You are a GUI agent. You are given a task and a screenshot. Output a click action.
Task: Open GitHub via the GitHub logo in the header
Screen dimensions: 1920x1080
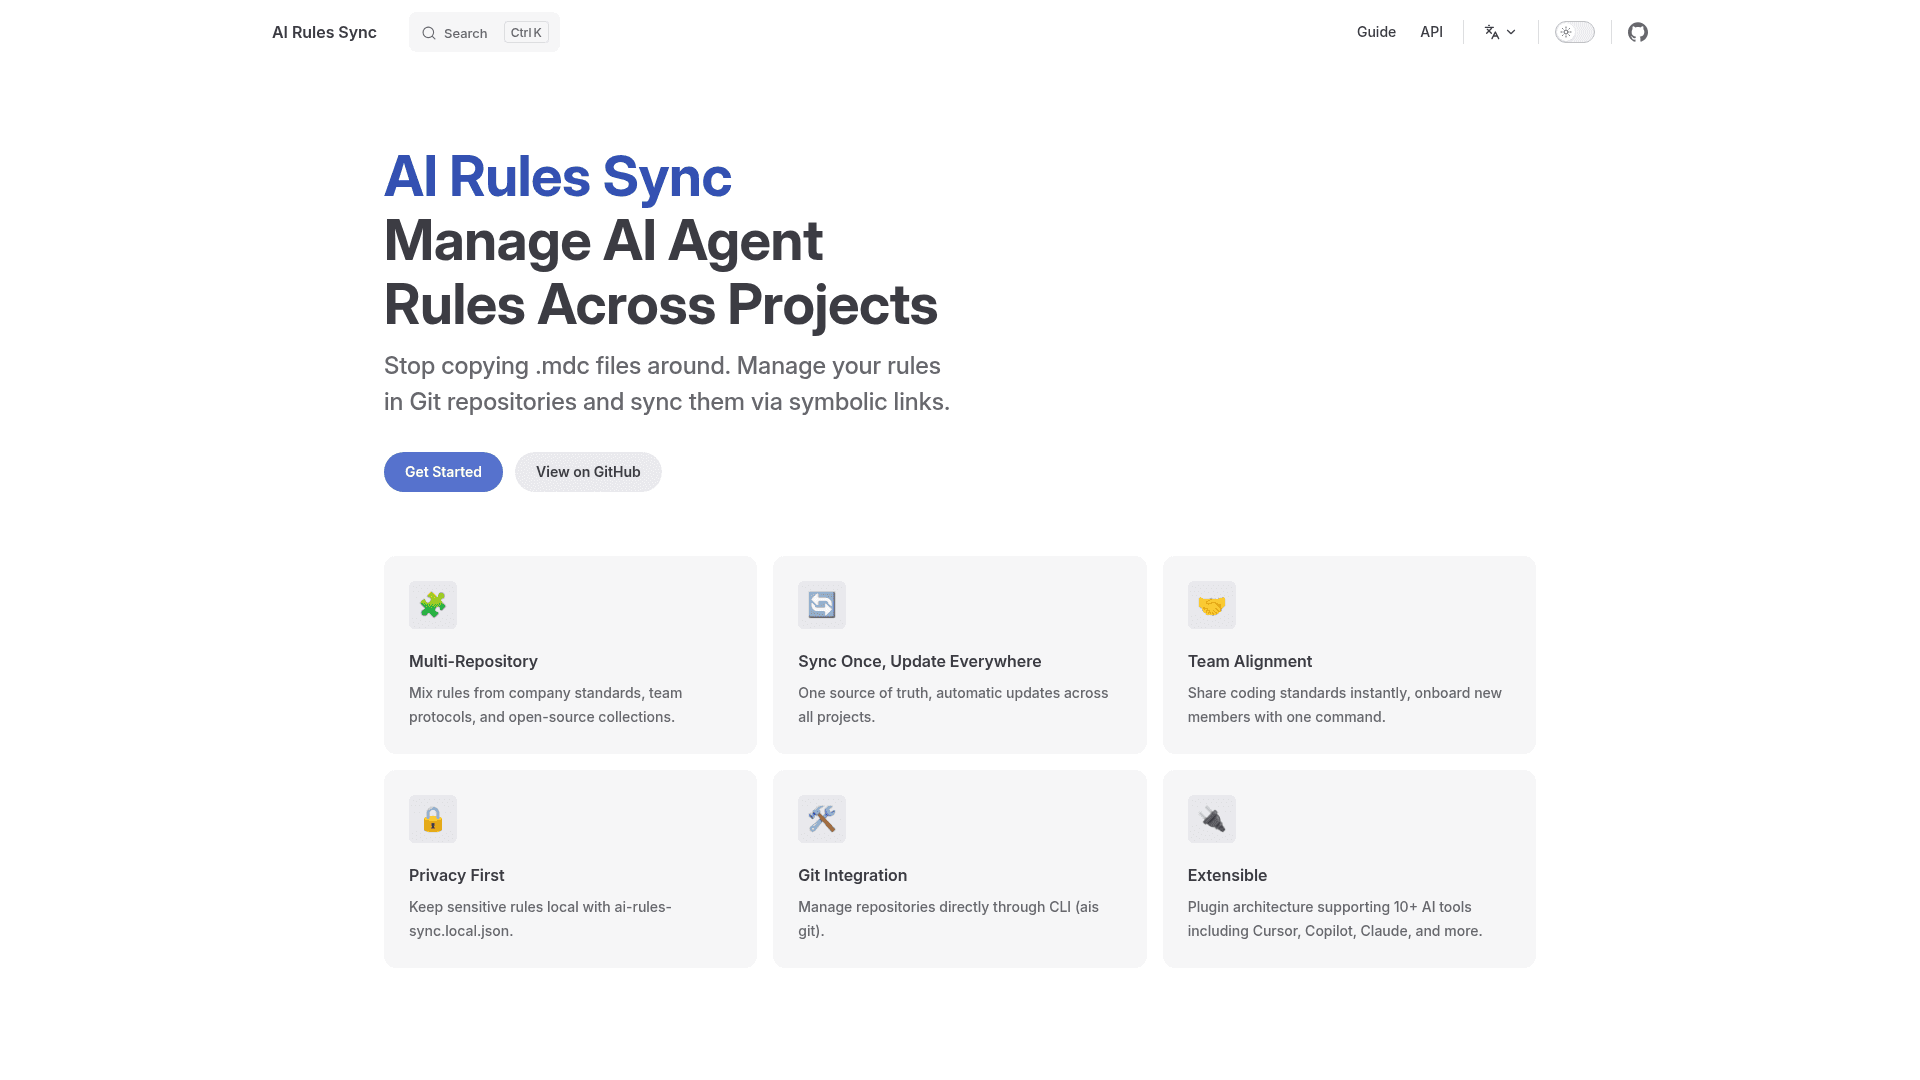1638,32
